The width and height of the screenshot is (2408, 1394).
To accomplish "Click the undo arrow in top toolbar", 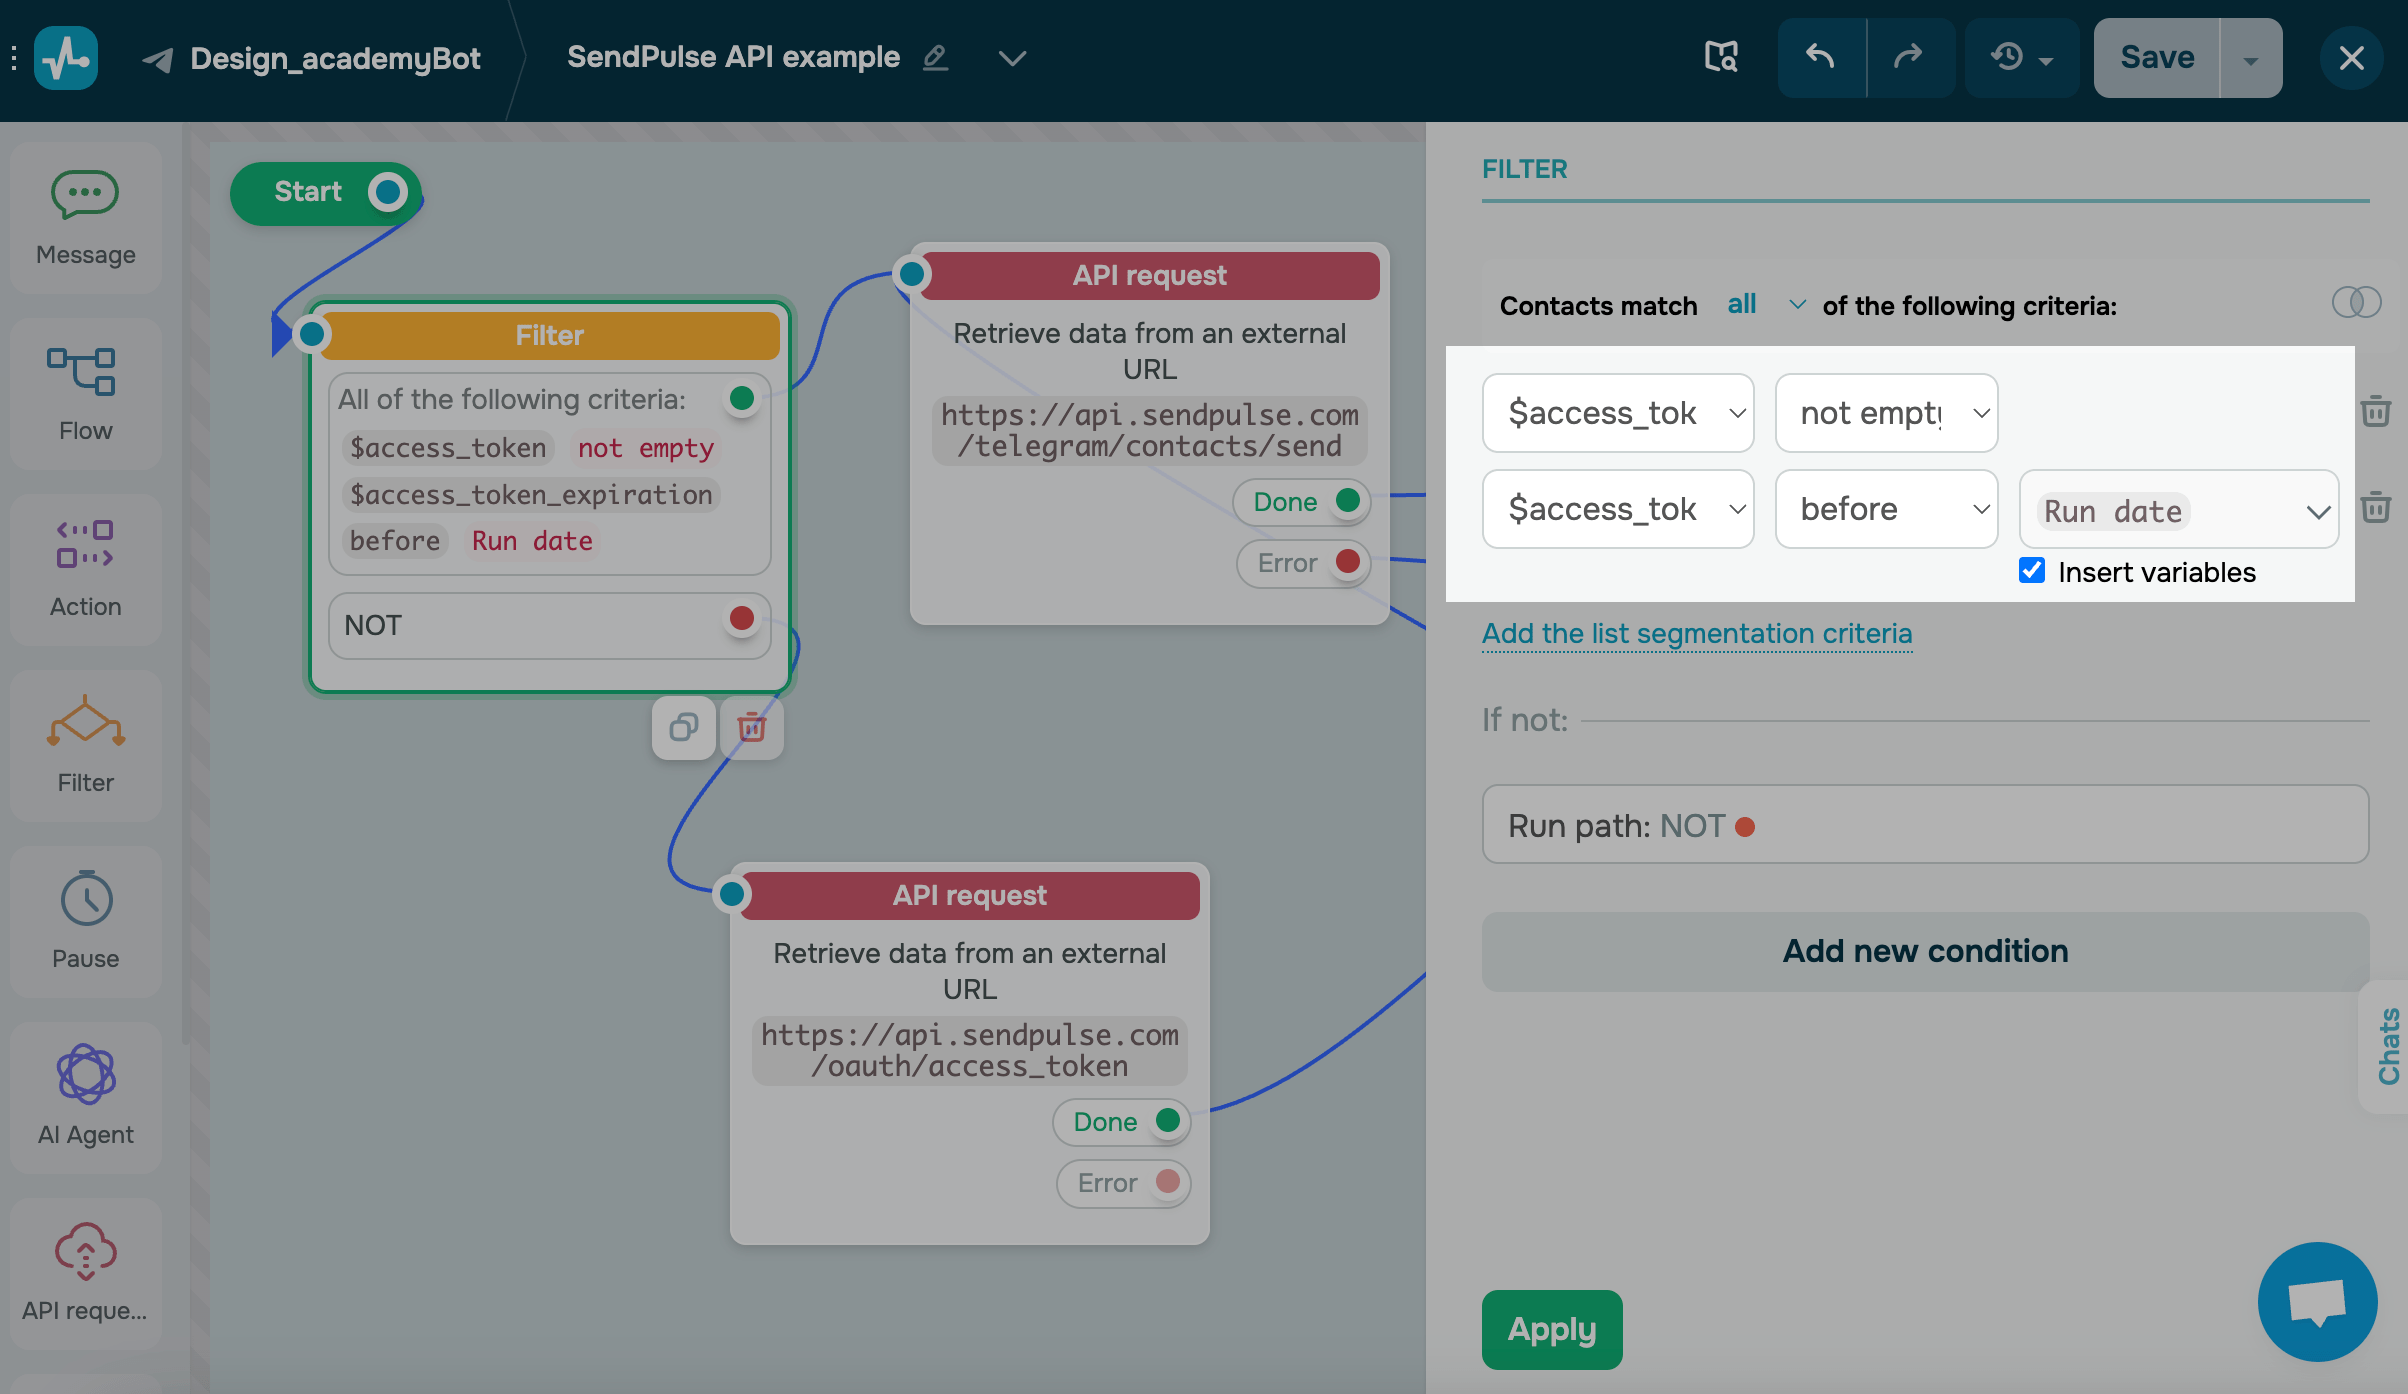I will coord(1820,58).
